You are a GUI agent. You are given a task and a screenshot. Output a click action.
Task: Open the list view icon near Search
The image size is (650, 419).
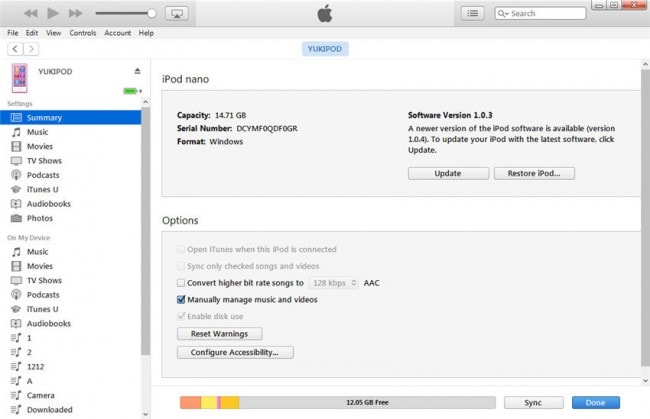tap(473, 14)
